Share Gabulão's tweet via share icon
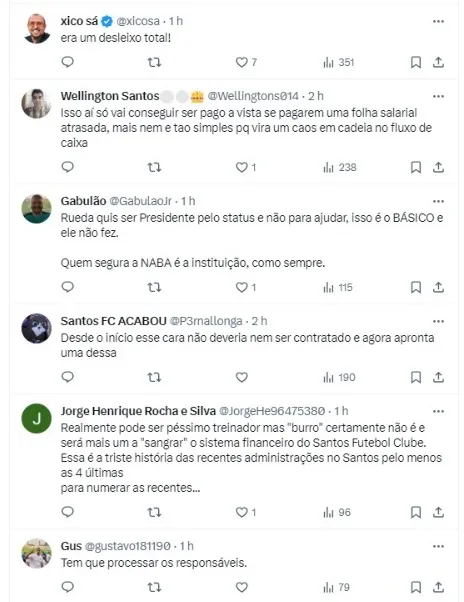 click(x=438, y=287)
